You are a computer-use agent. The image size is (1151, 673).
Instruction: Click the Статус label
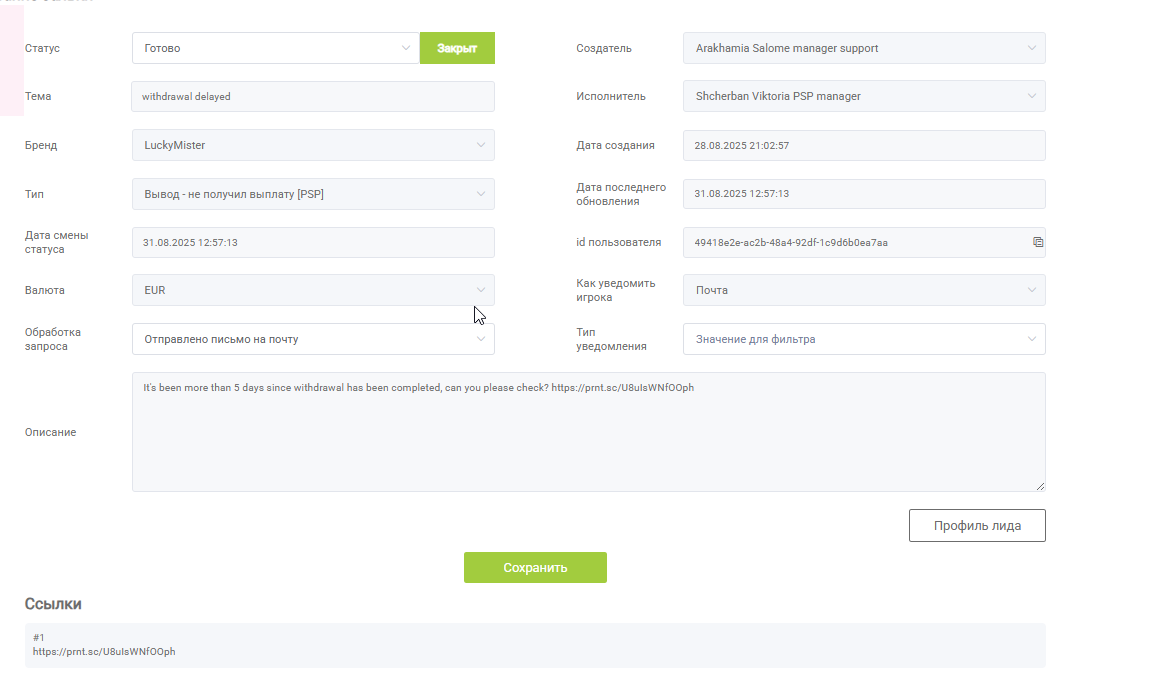tap(42, 48)
